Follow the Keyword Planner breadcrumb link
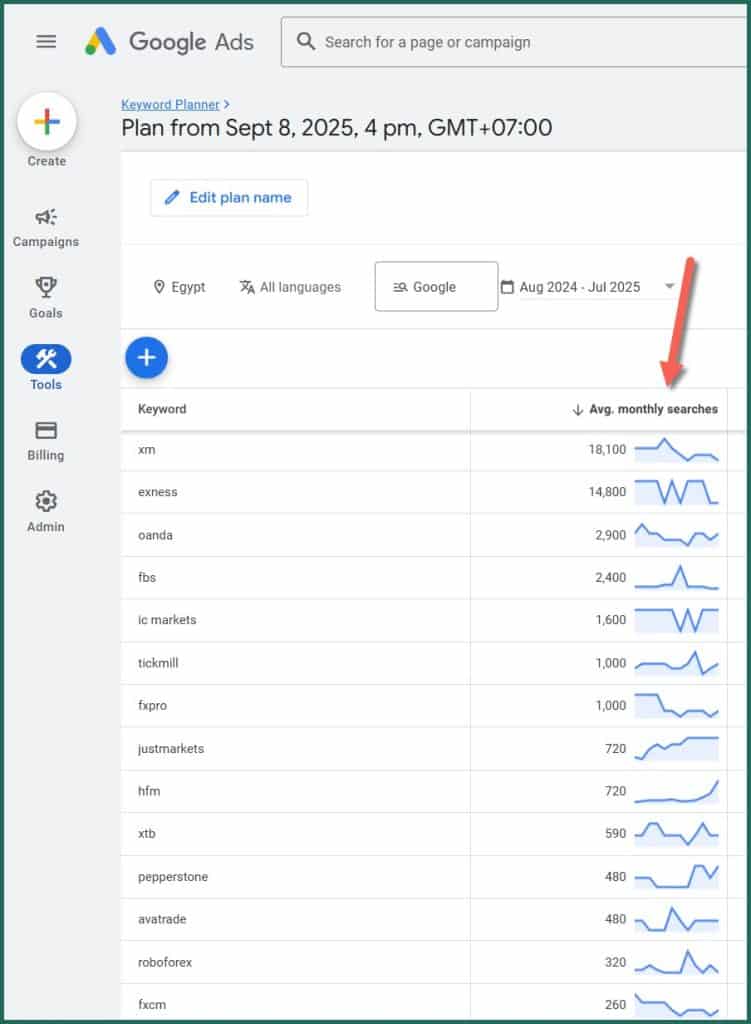The width and height of the screenshot is (751, 1024). (170, 104)
